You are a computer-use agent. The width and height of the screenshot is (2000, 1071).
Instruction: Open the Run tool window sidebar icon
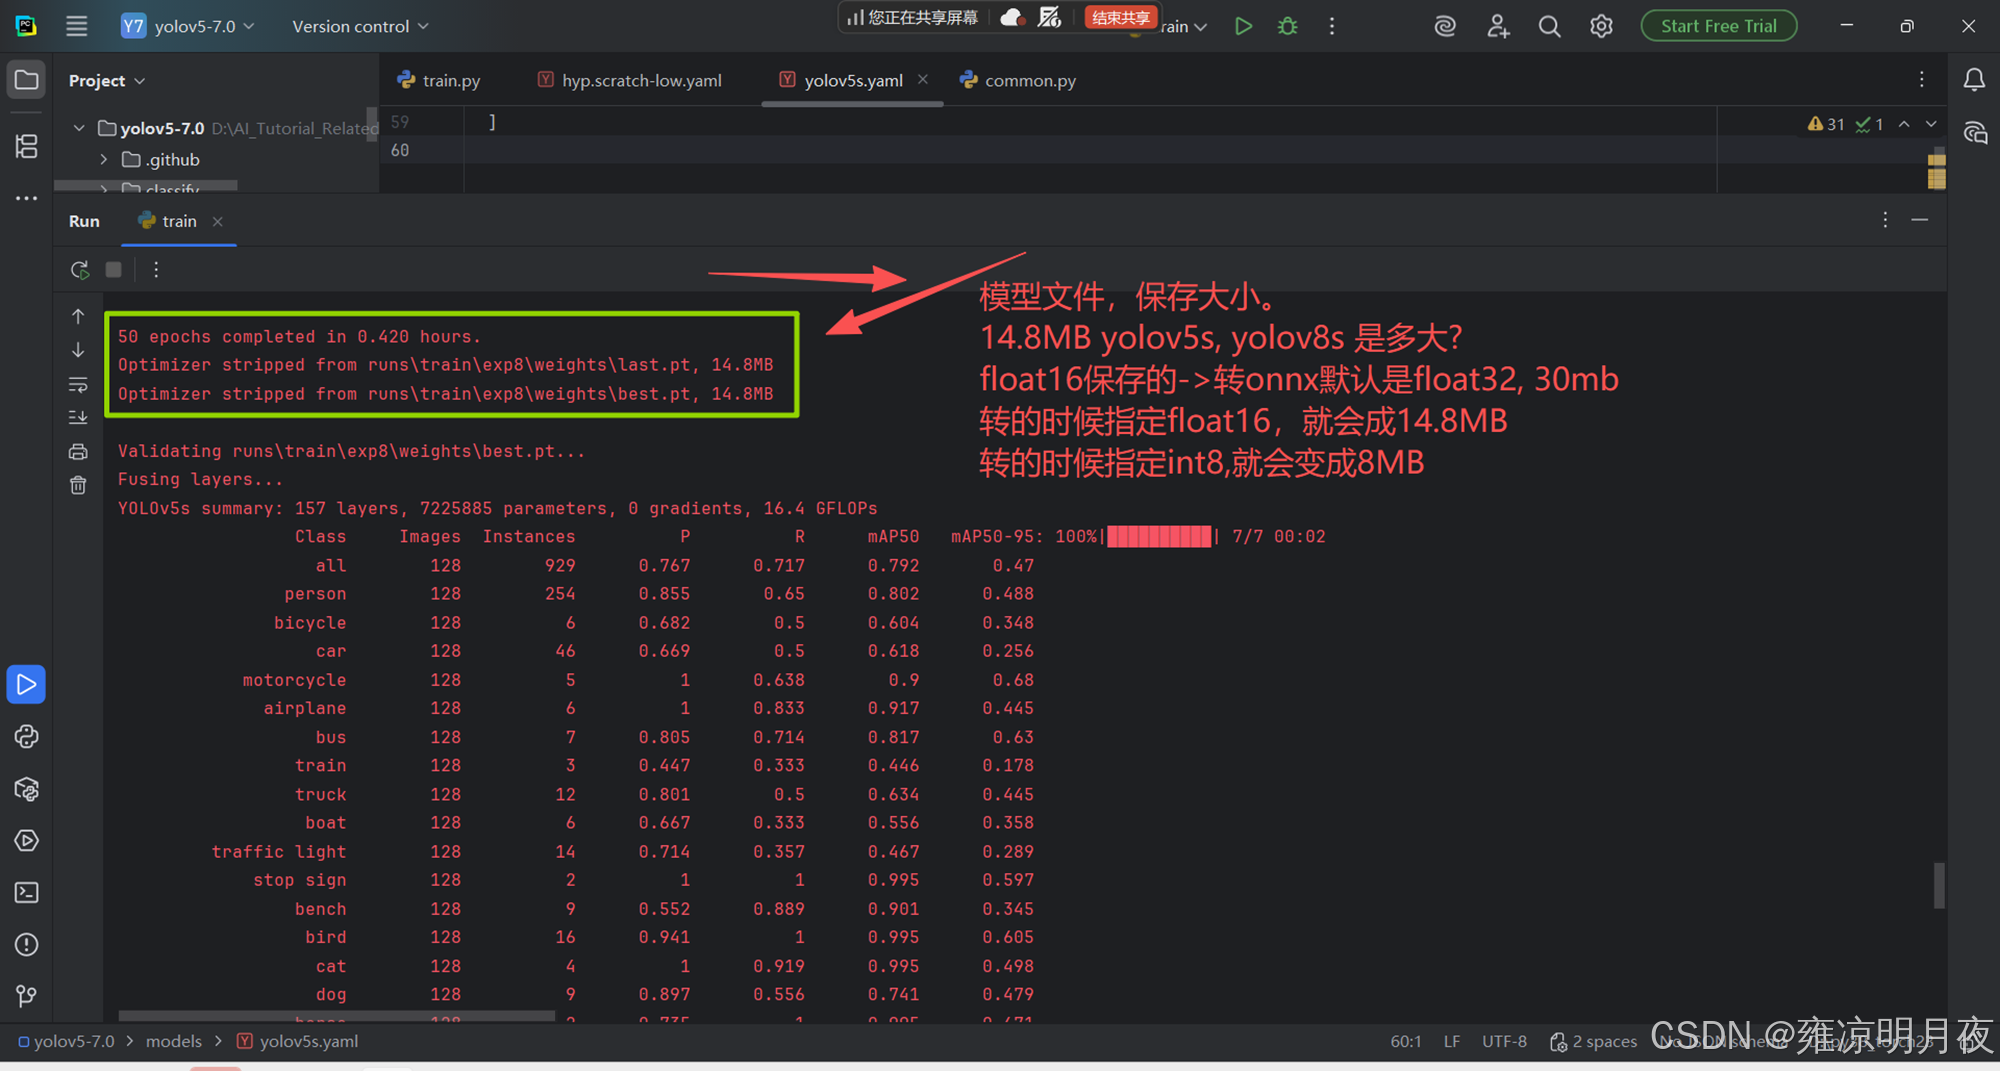coord(27,684)
